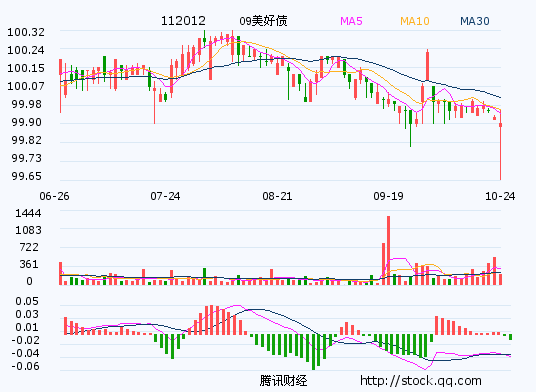Select the 10-24 date marker

point(500,196)
